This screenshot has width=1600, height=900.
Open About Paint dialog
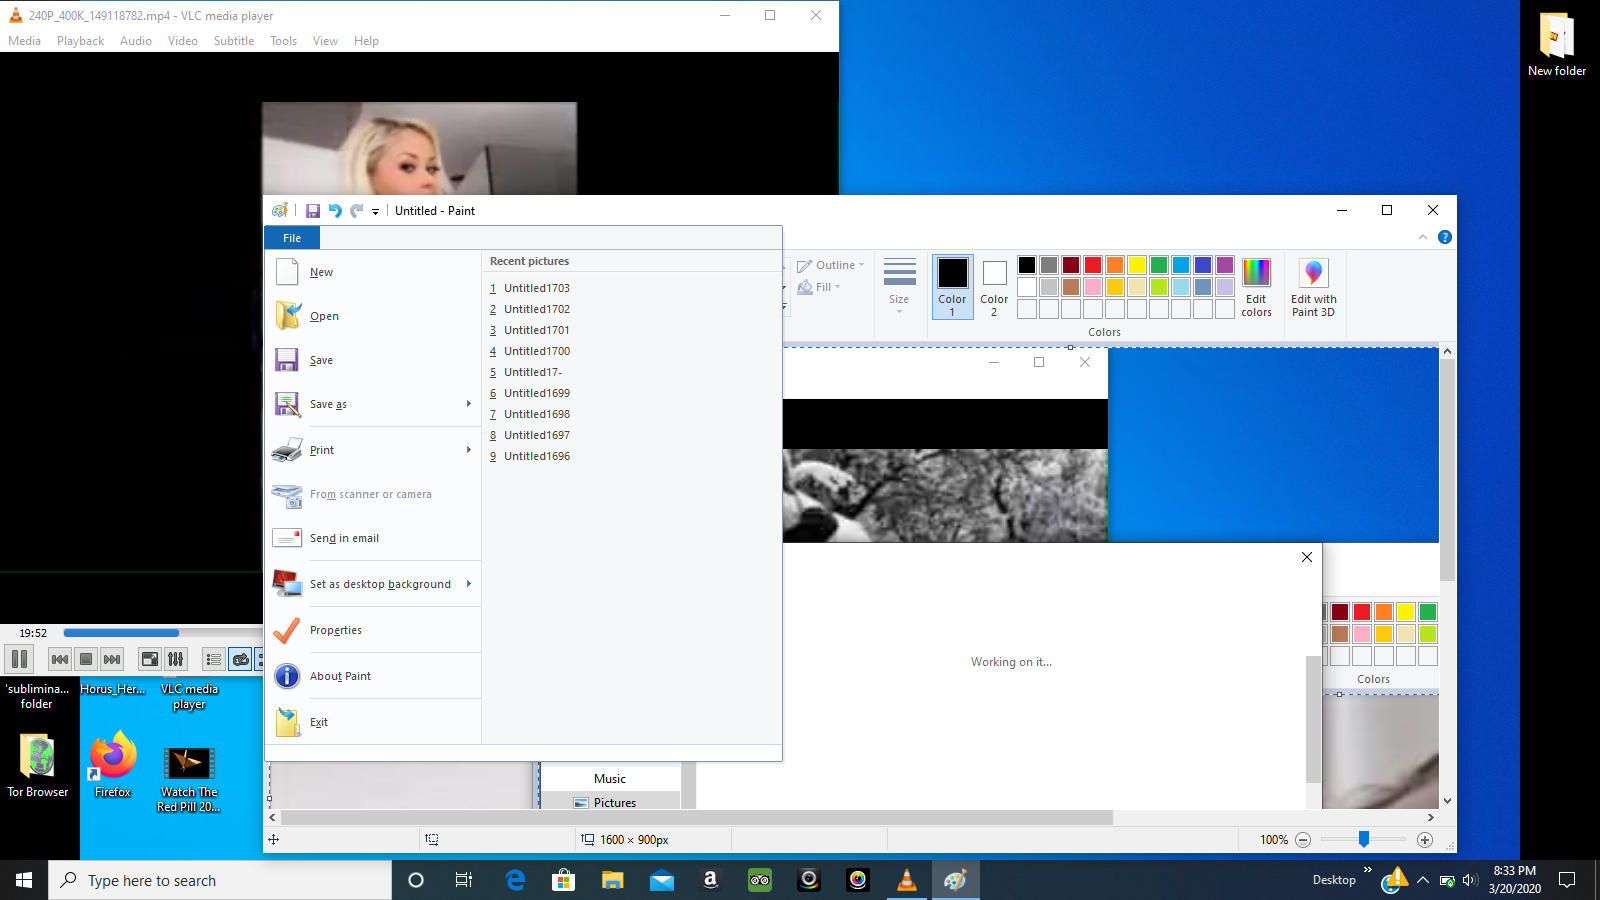(x=373, y=676)
